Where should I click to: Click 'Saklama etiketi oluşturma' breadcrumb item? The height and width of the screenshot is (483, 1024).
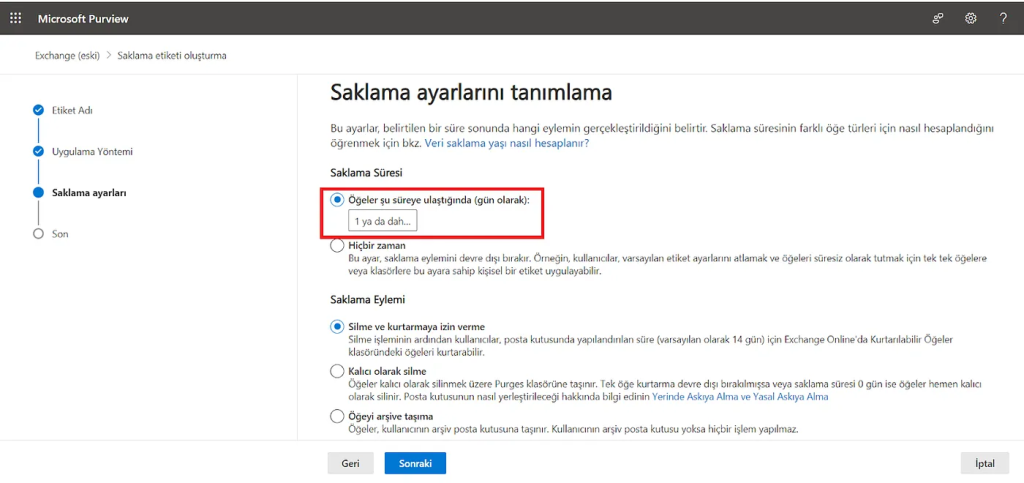point(171,55)
